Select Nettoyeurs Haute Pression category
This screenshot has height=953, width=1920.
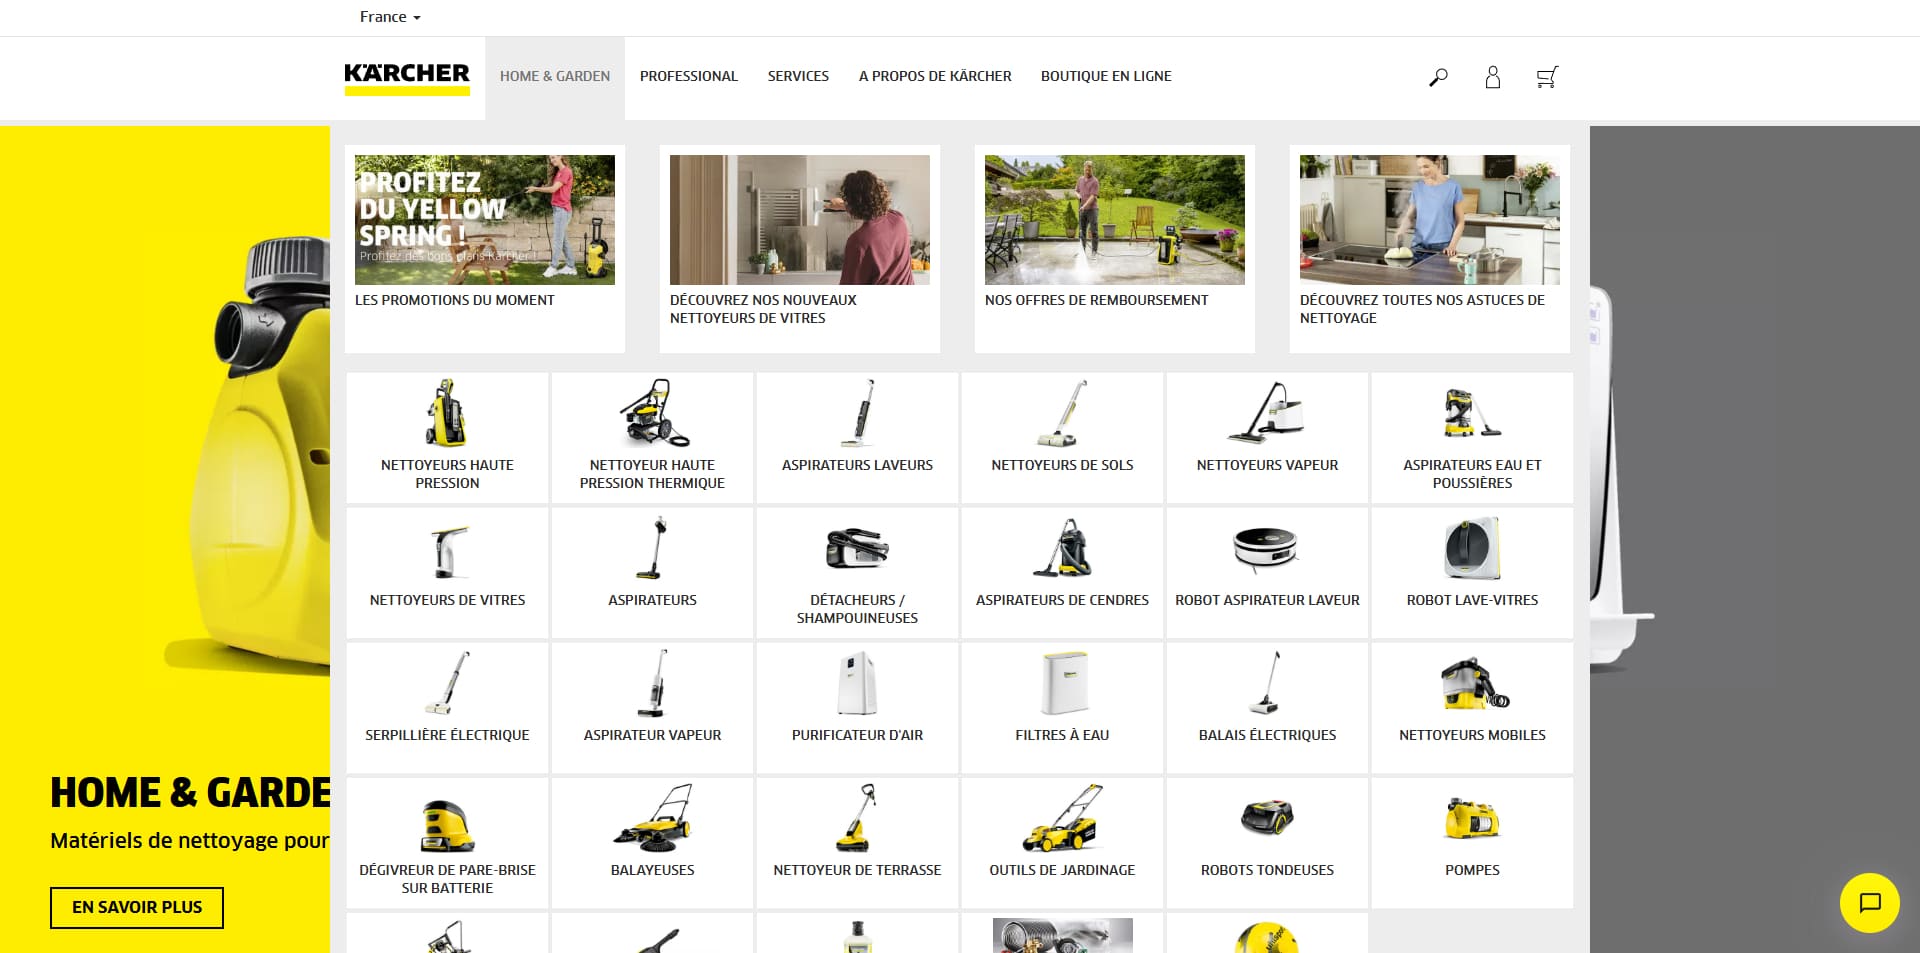(447, 438)
